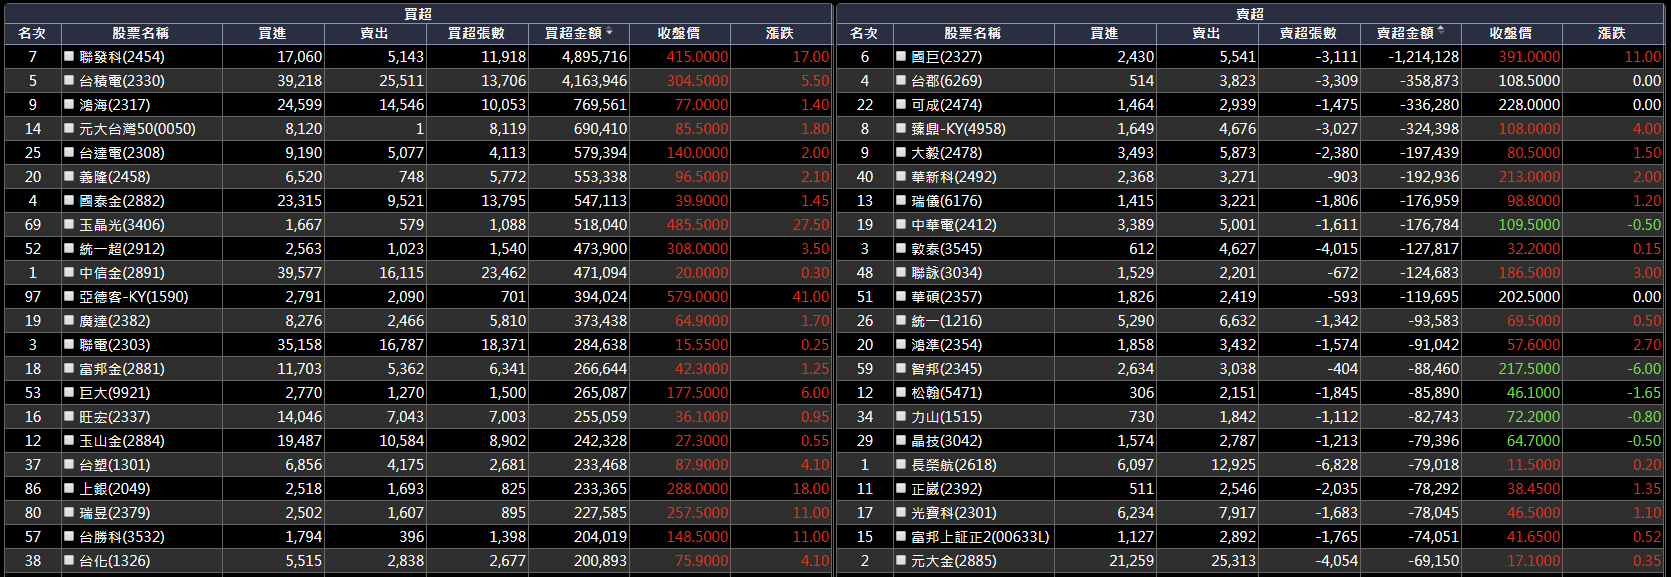Open stock 華新科(2492)

954,177
